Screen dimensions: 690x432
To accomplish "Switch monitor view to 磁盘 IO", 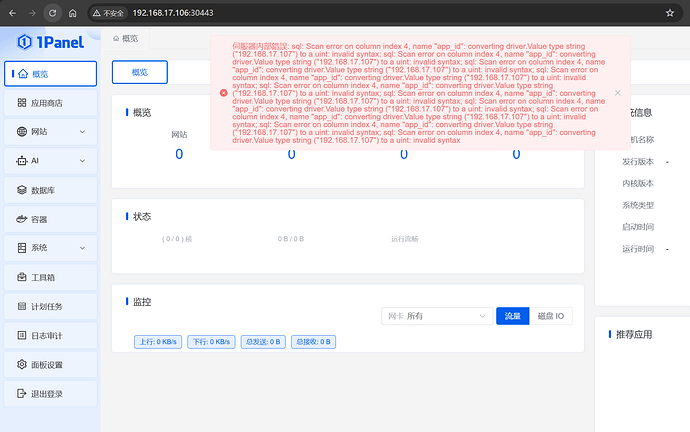I will tap(550, 316).
